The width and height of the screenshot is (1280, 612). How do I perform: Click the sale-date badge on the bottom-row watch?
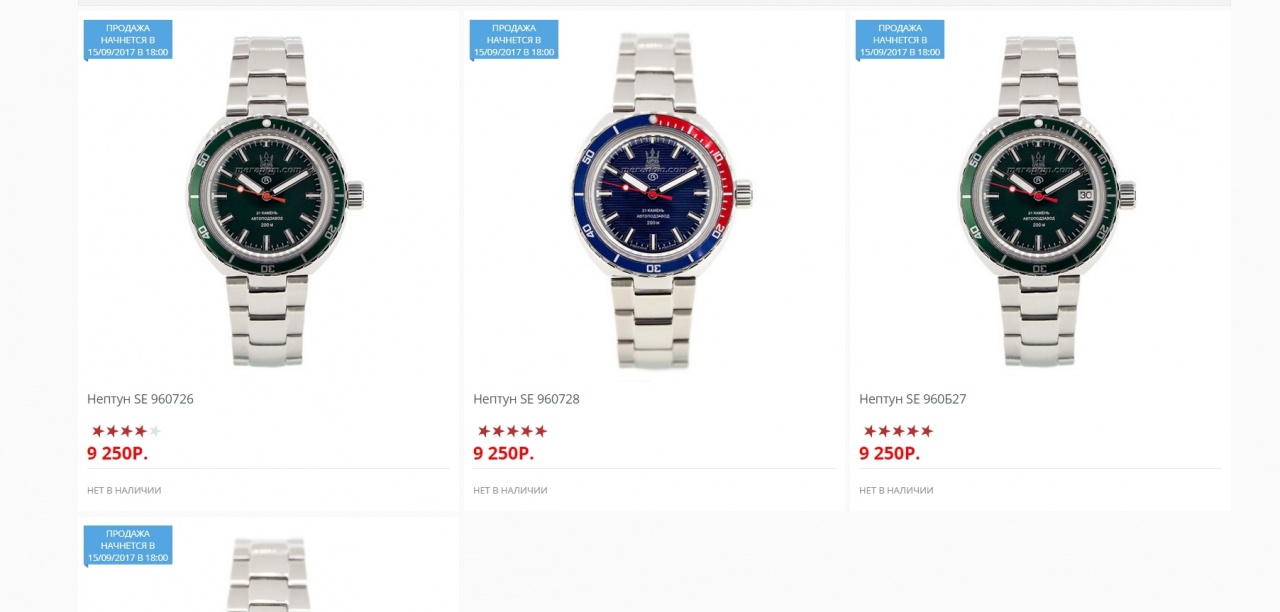point(128,546)
